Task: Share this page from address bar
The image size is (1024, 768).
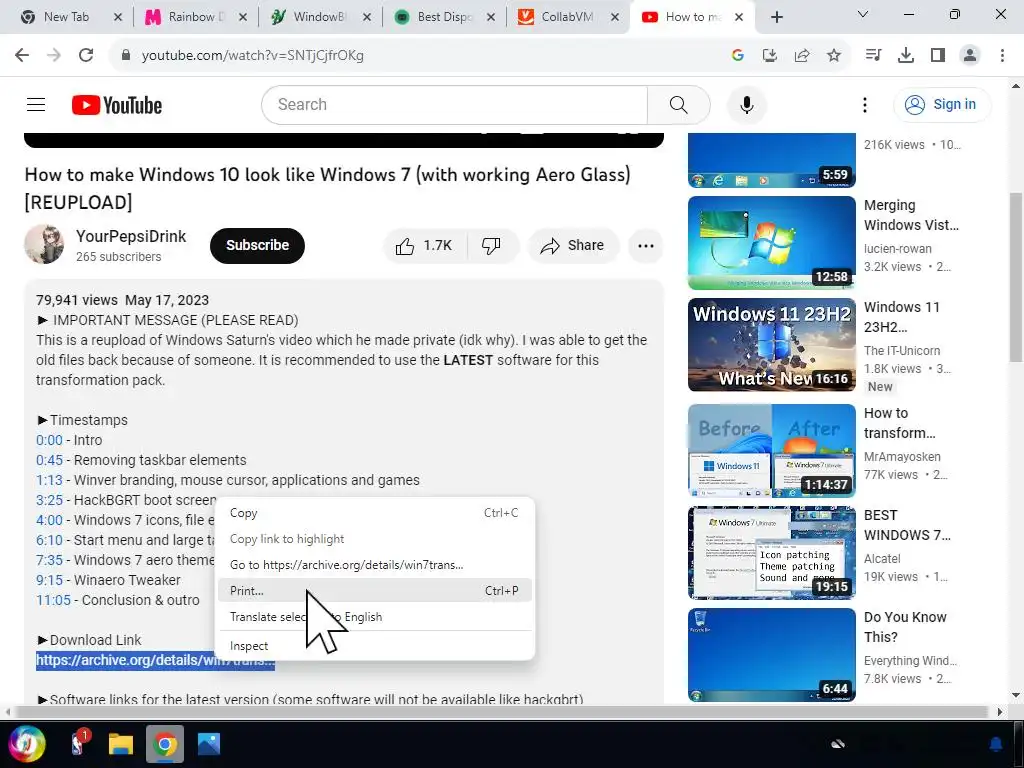Action: (x=802, y=56)
